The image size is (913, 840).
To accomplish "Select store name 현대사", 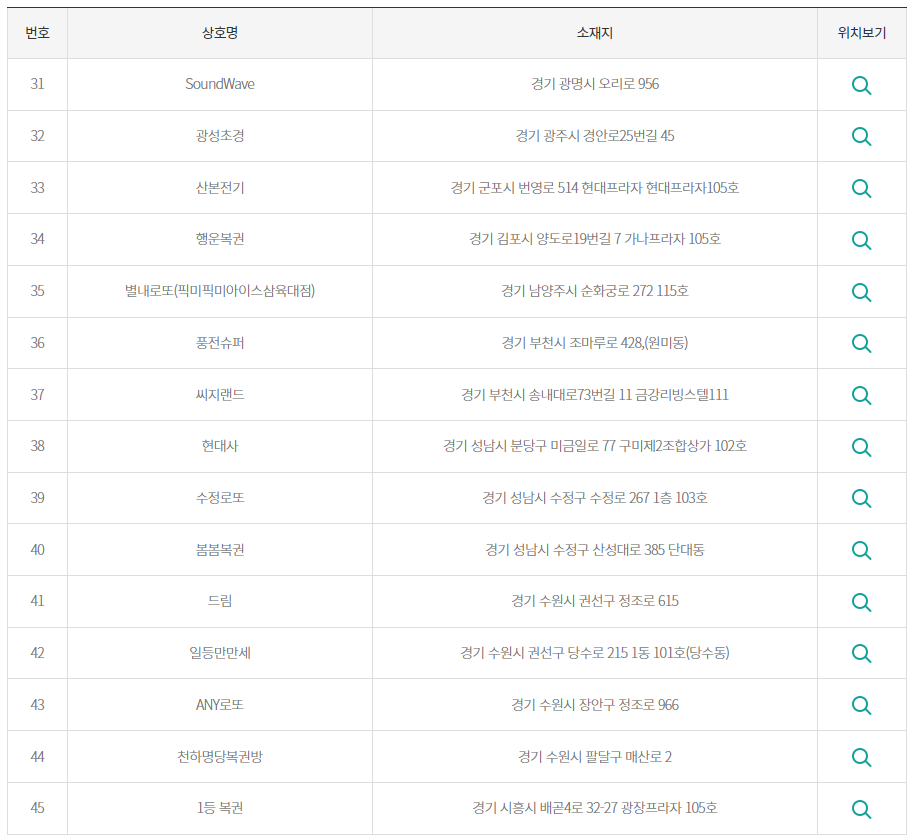I will [220, 445].
